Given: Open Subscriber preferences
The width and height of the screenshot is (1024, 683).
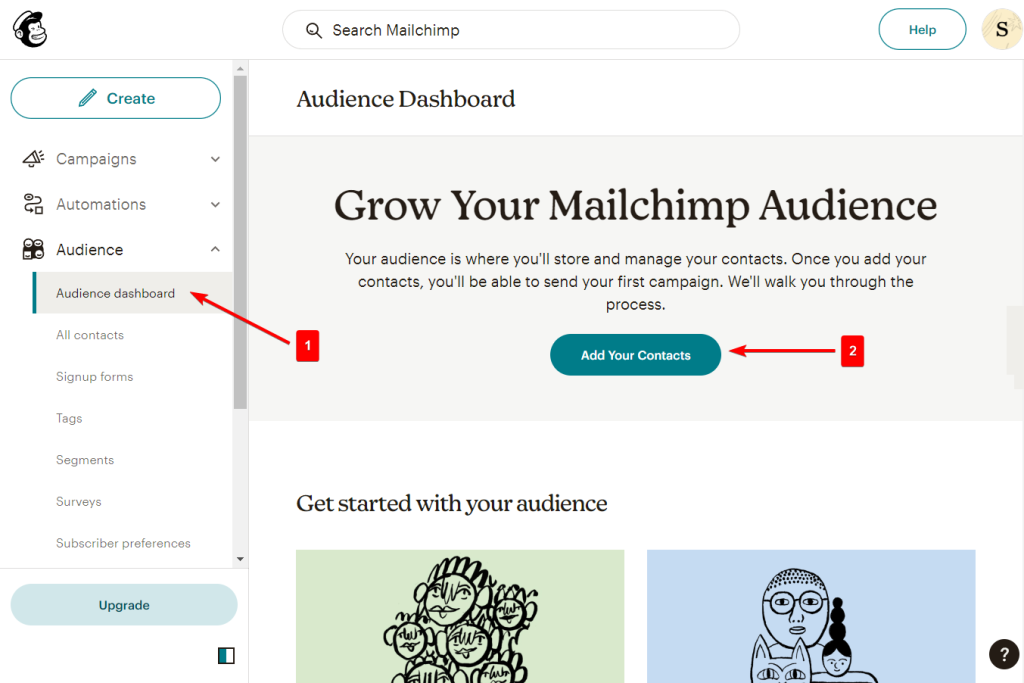Looking at the screenshot, I should click(x=123, y=543).
